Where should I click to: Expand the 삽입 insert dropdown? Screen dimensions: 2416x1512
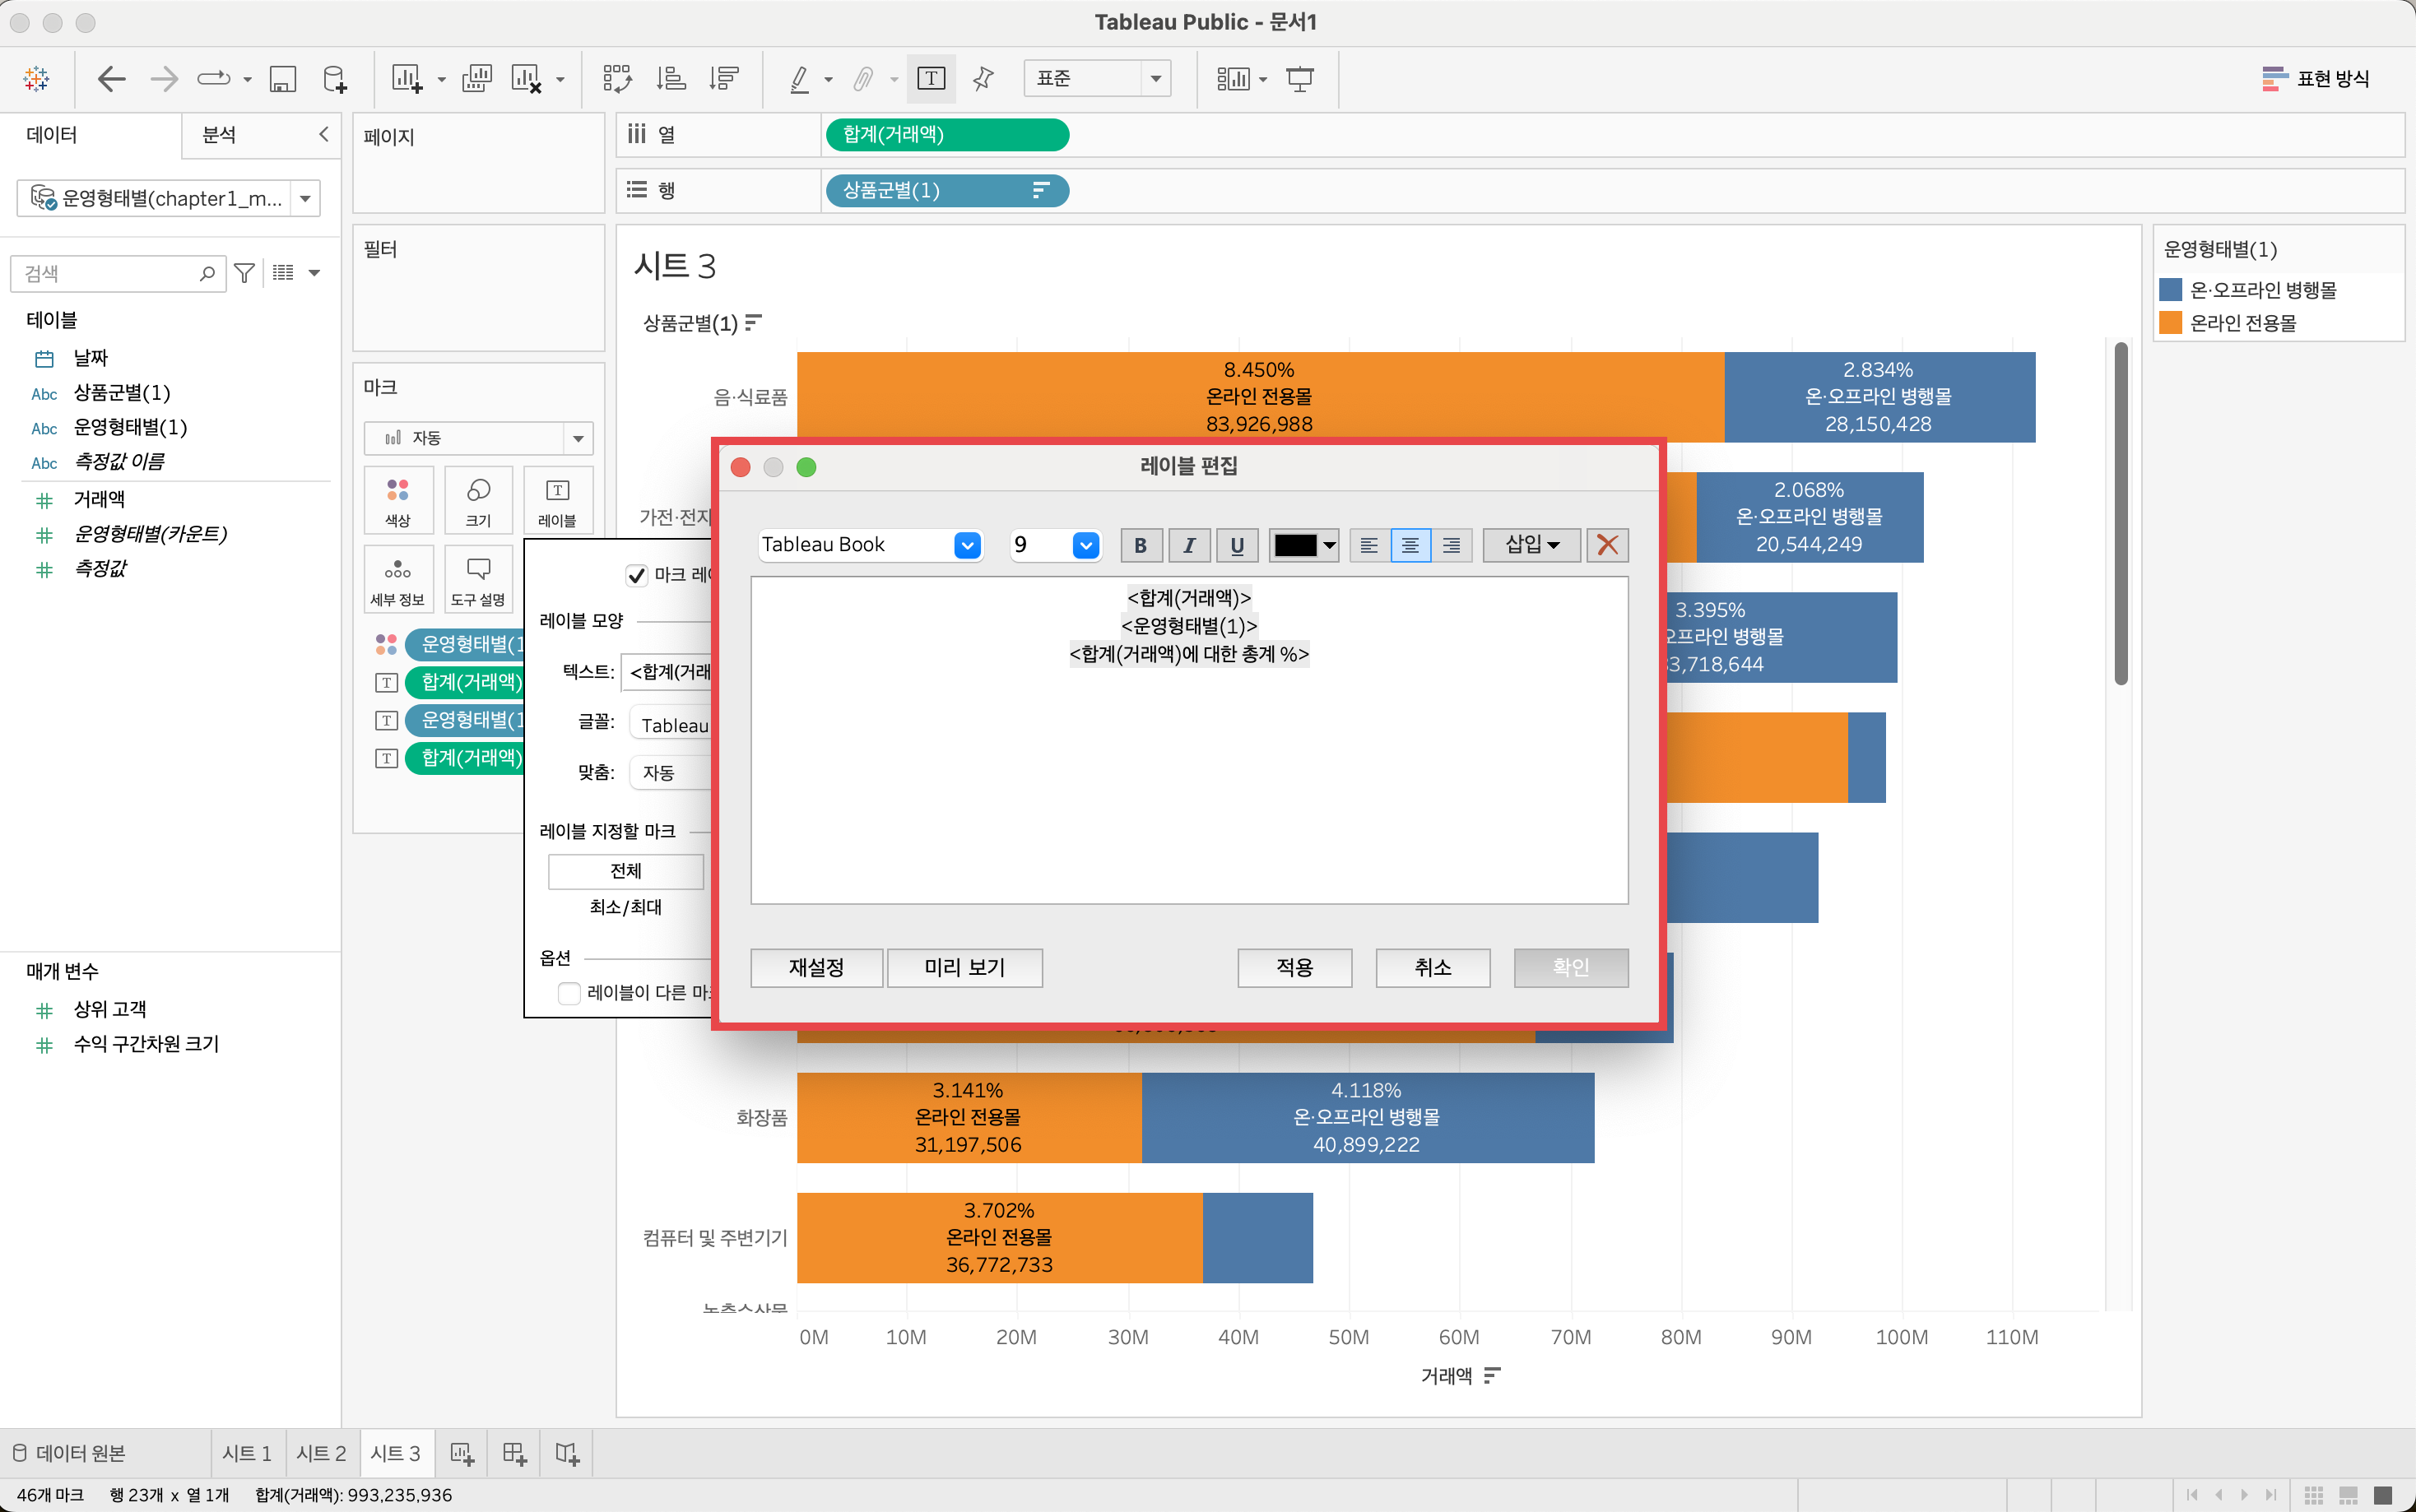click(x=1531, y=545)
